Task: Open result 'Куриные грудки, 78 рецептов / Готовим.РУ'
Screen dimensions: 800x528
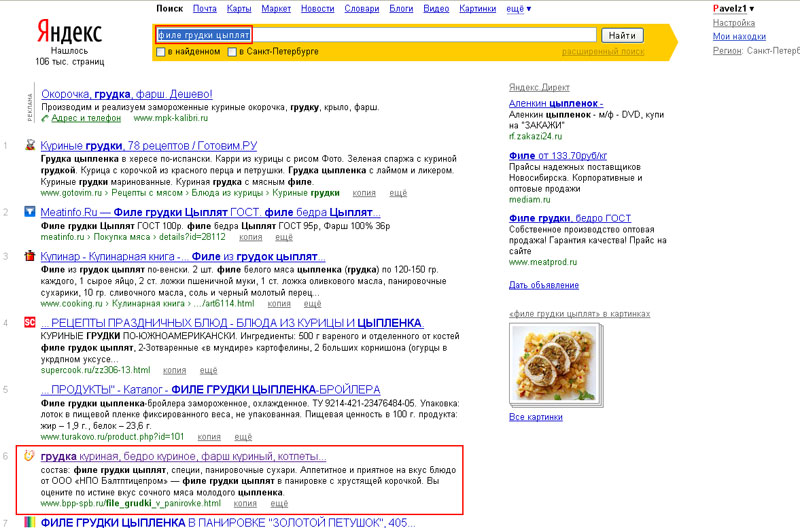Action: [x=149, y=145]
